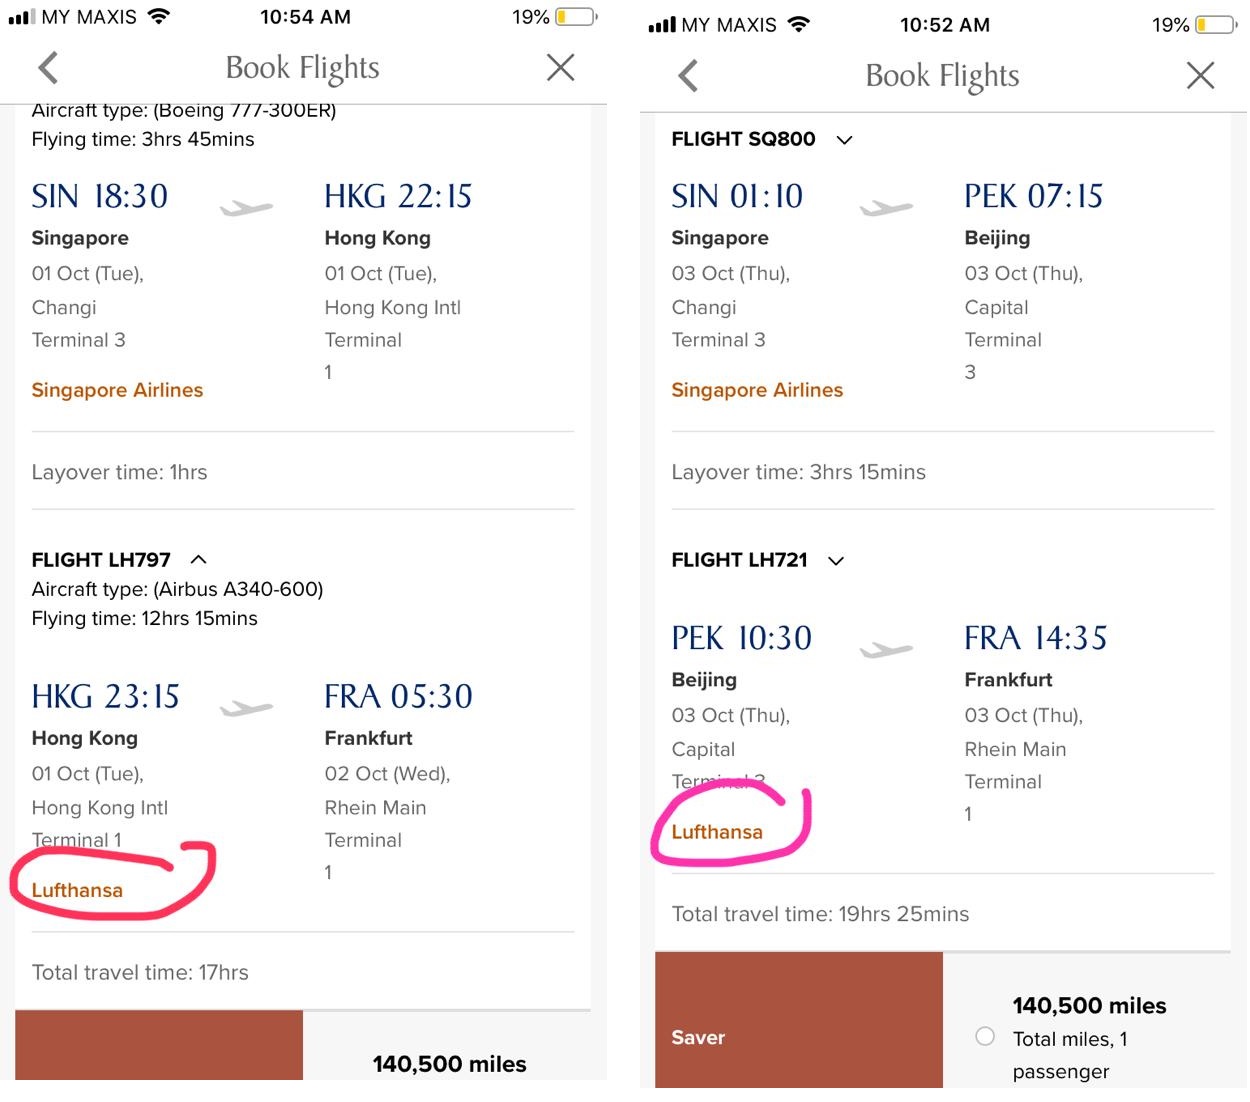Expand the FLIGHT SQ800 details

point(844,140)
